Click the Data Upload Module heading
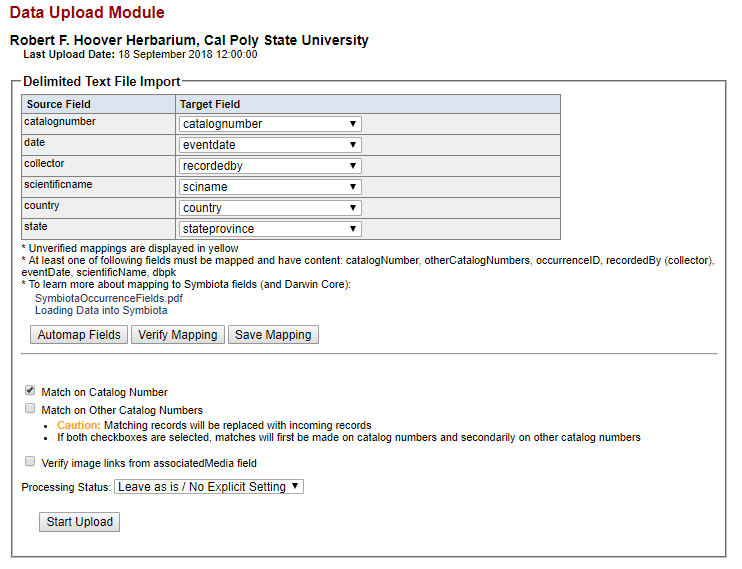 tap(87, 12)
